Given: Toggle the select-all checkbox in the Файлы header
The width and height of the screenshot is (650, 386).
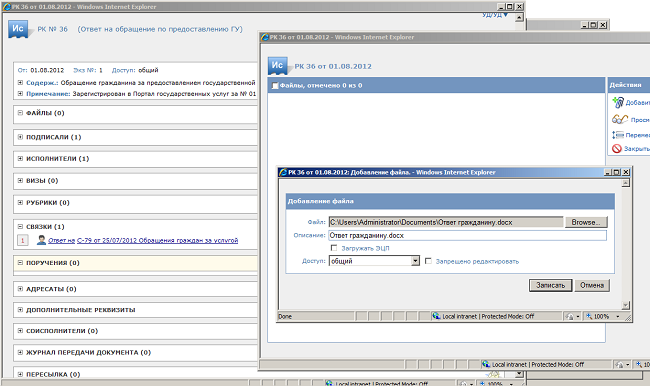Looking at the screenshot, I should tap(275, 85).
